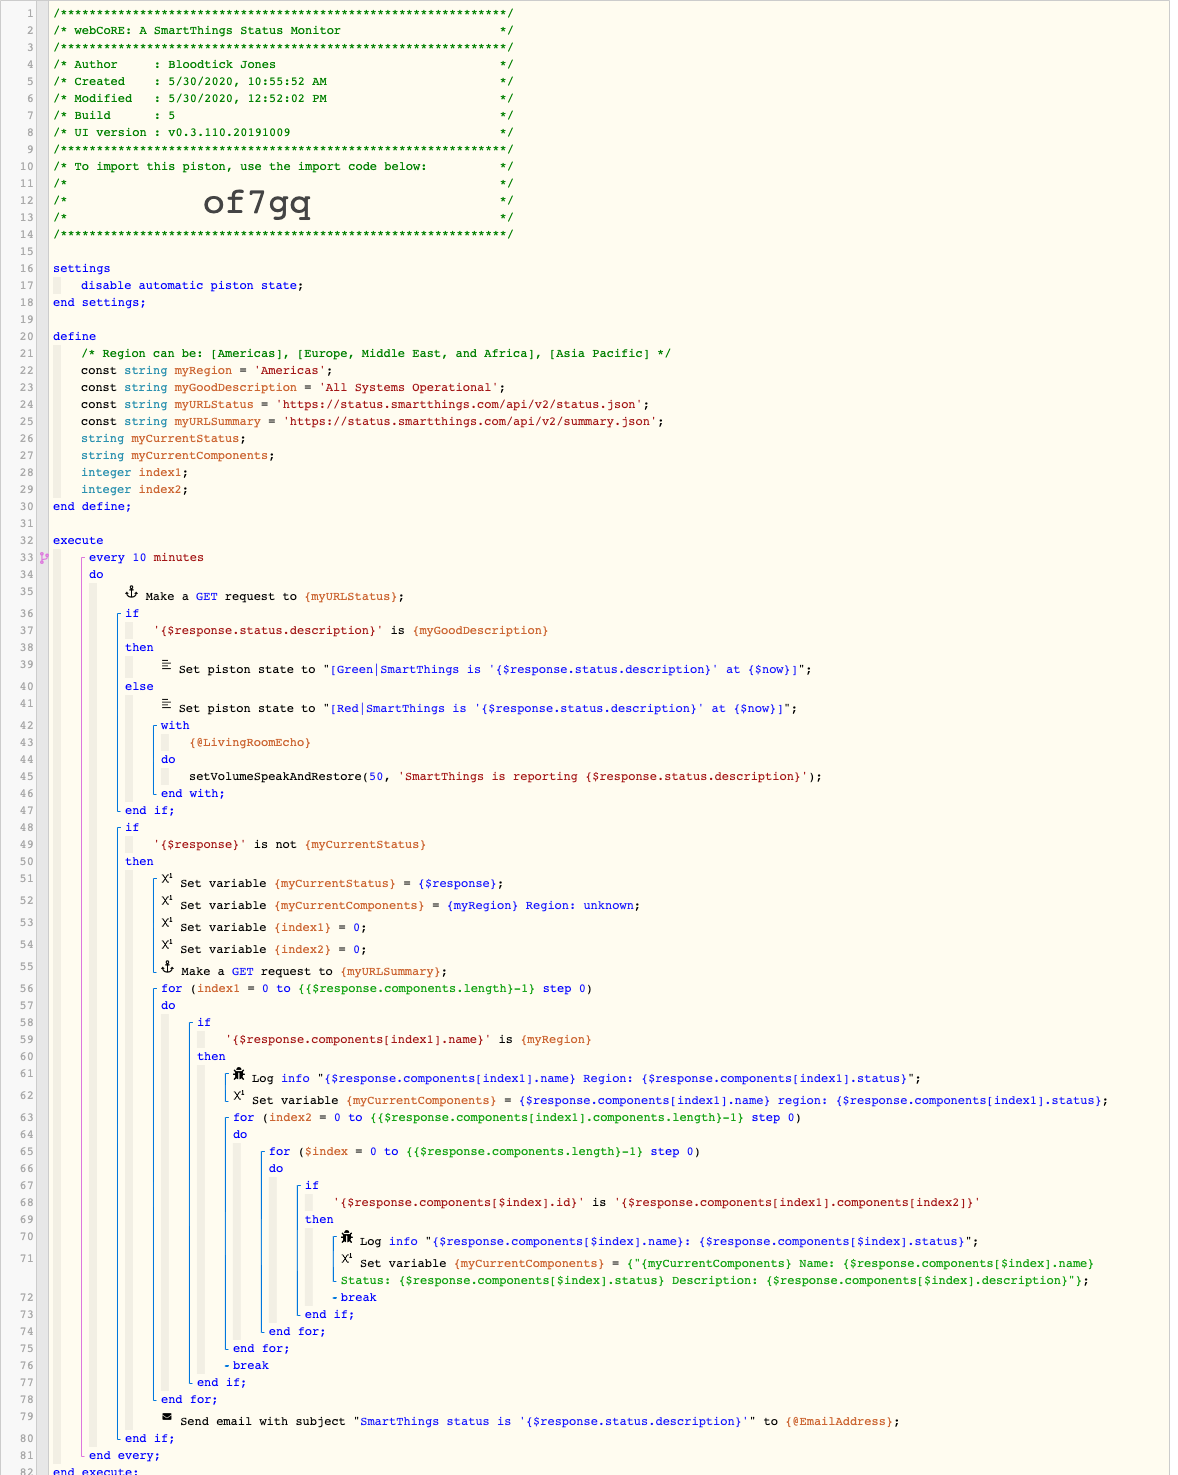1178x1475 pixels.
Task: Click the 'string myCurrentComponents;' declaration
Action: pos(178,456)
